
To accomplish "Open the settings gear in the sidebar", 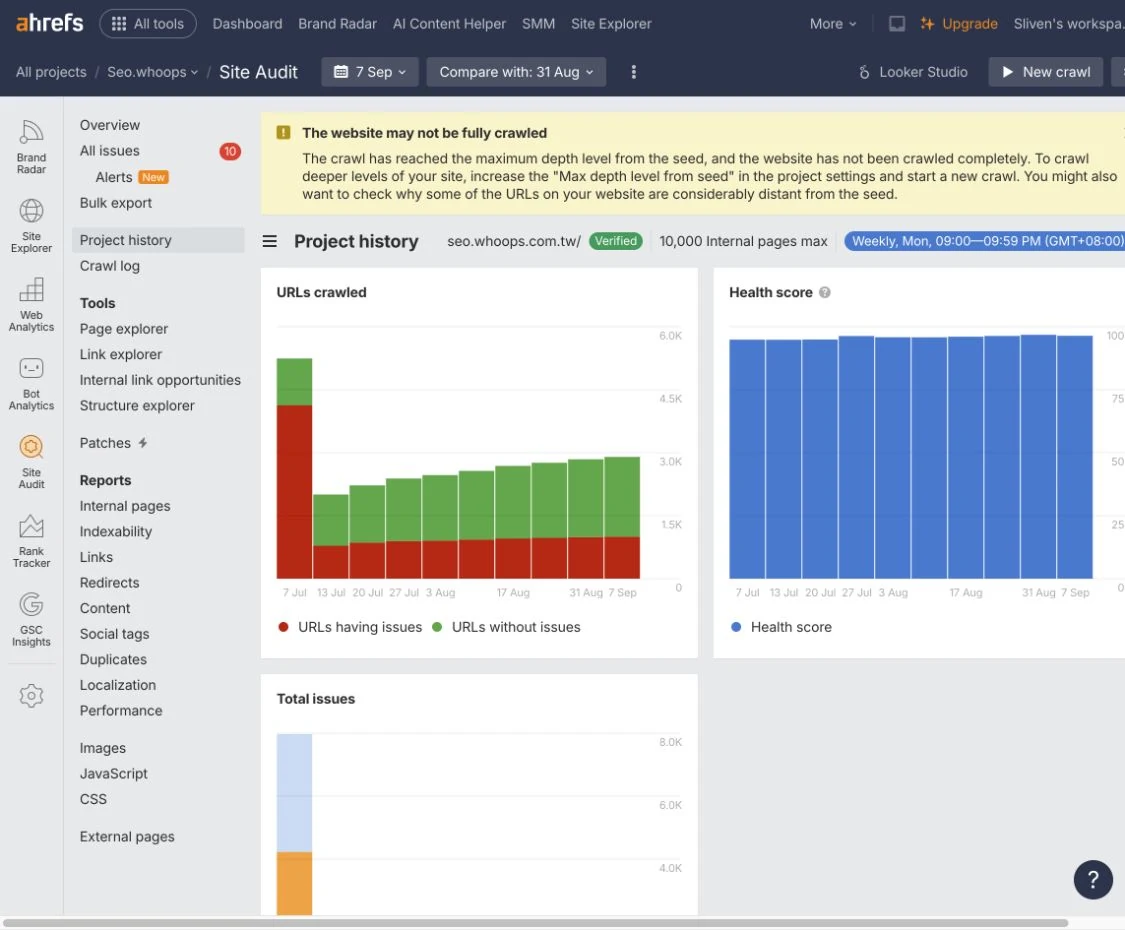I will 32,695.
